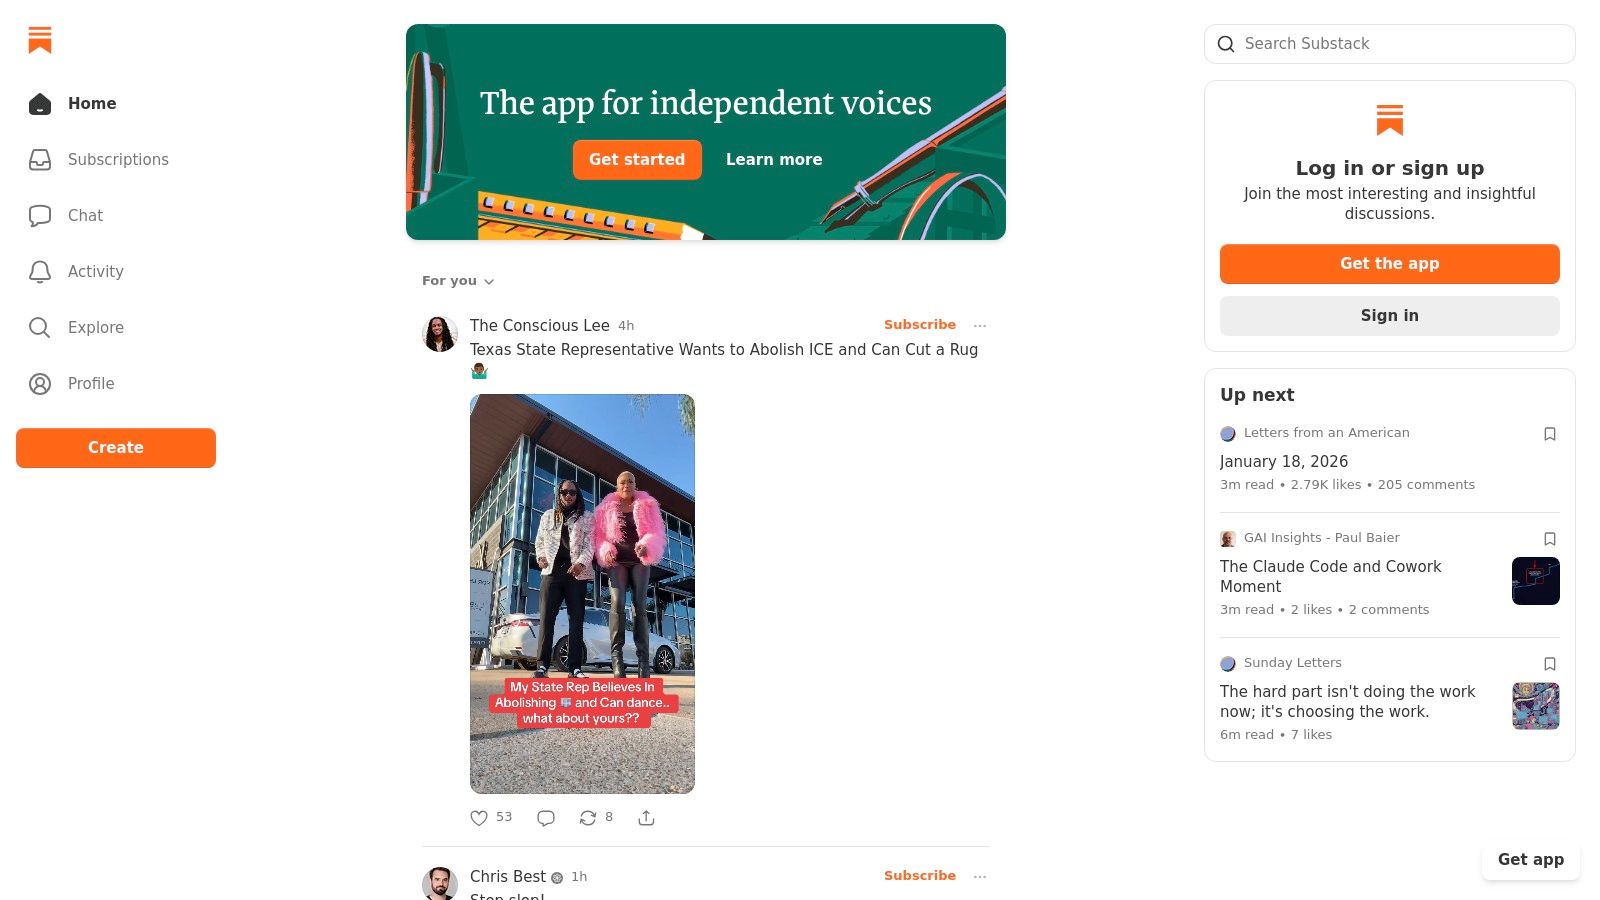Click the Sign in button
The height and width of the screenshot is (900, 1600).
(x=1389, y=316)
